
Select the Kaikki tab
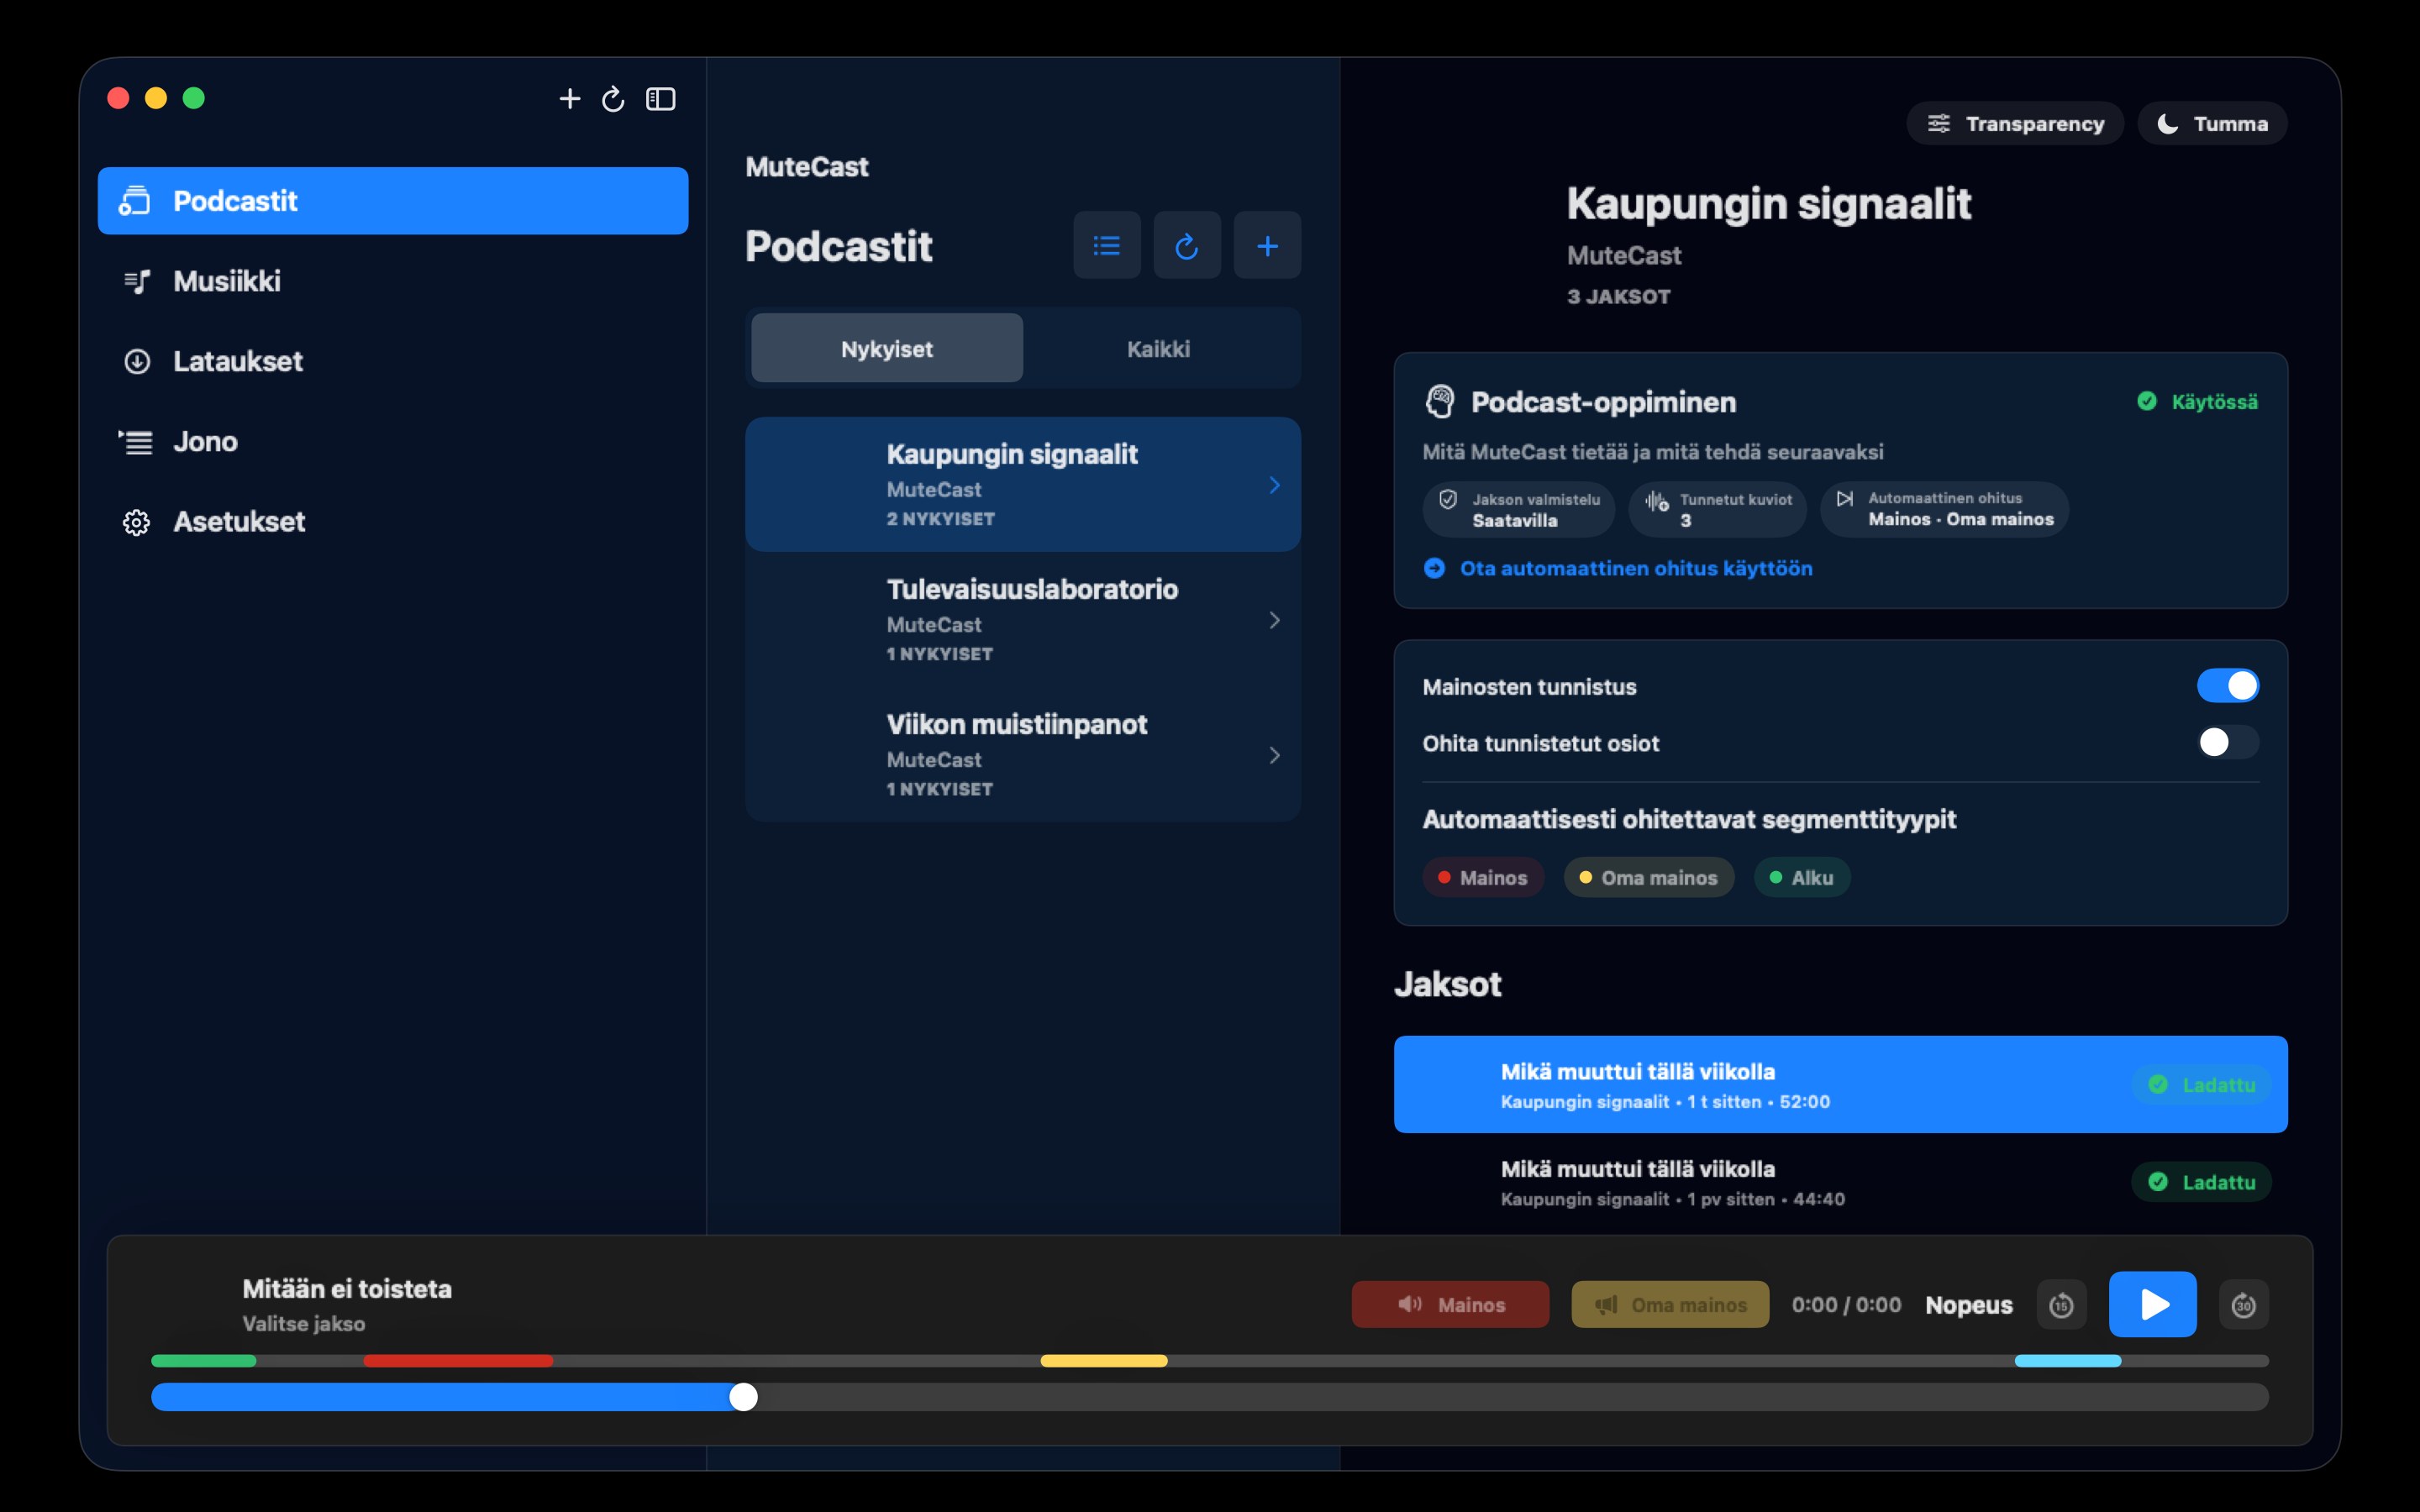(x=1158, y=348)
